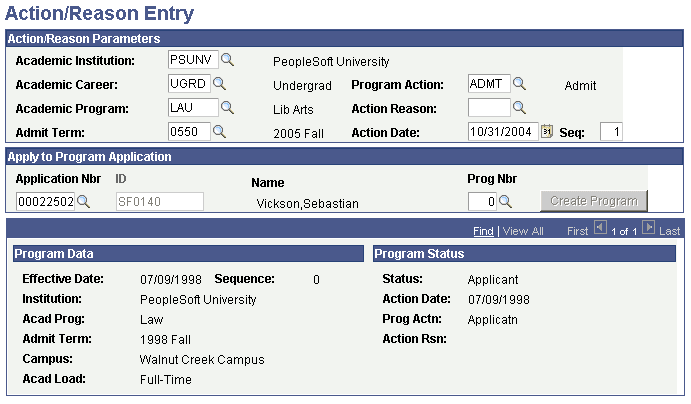Click the Prog Nbr input field
The width and height of the screenshot is (691, 404).
click(481, 202)
